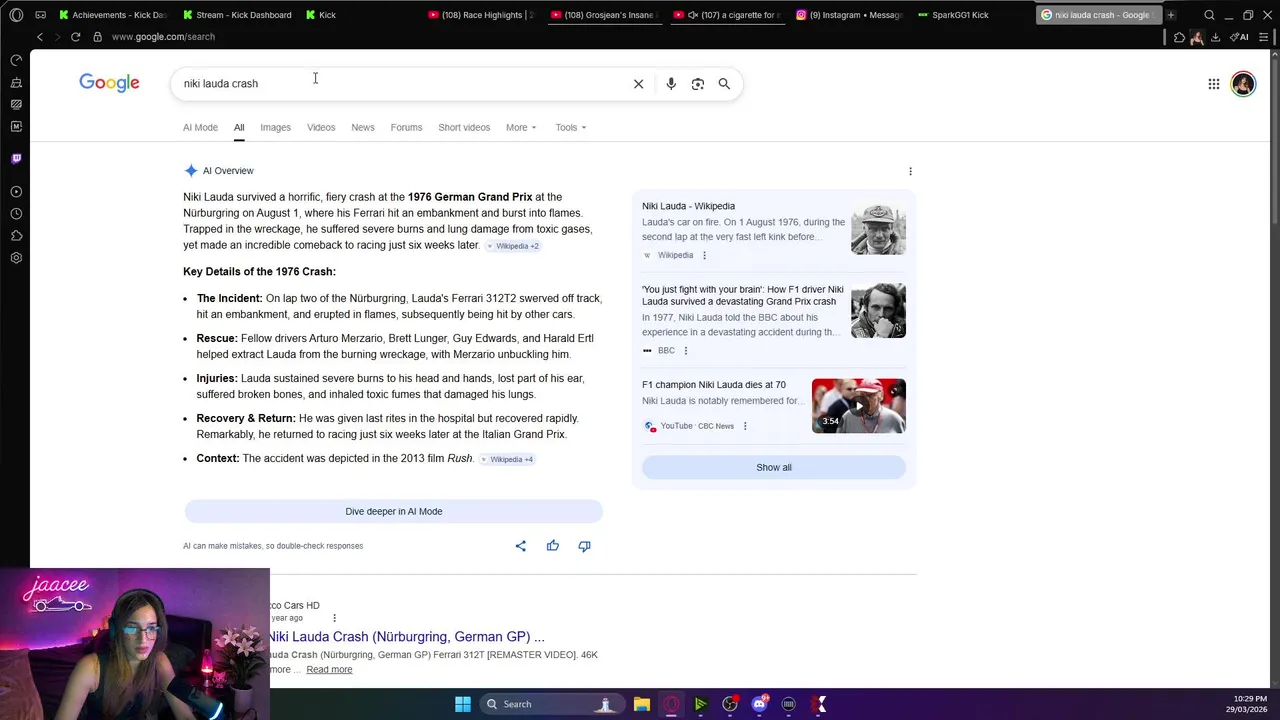This screenshot has width=1280, height=720.
Task: Switch to AI Mode tab
Action: (x=200, y=127)
